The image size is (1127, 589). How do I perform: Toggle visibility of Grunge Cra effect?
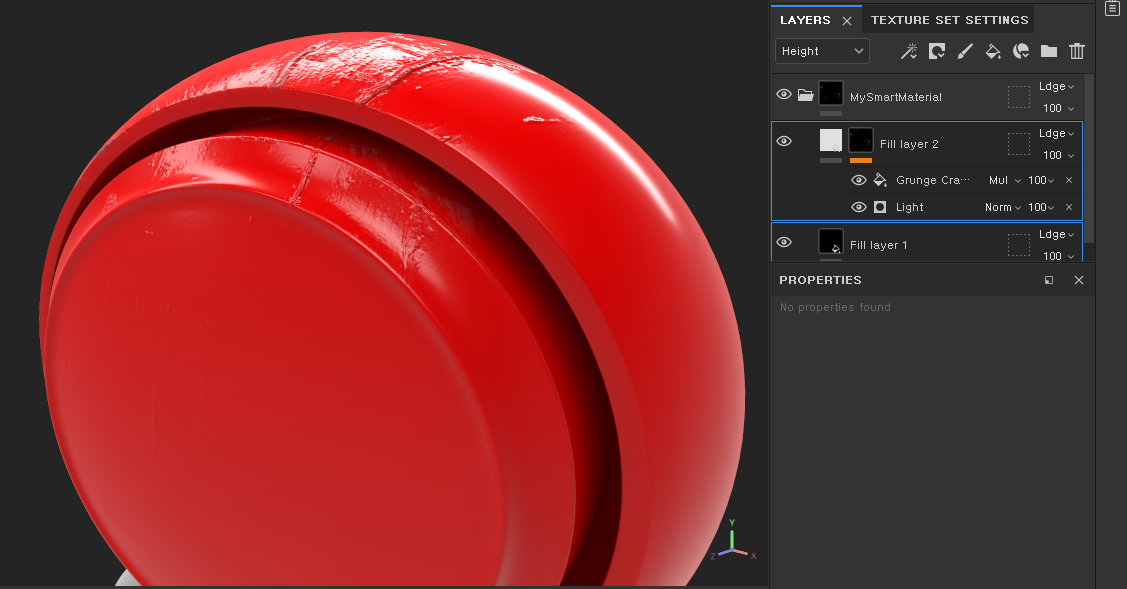[858, 180]
